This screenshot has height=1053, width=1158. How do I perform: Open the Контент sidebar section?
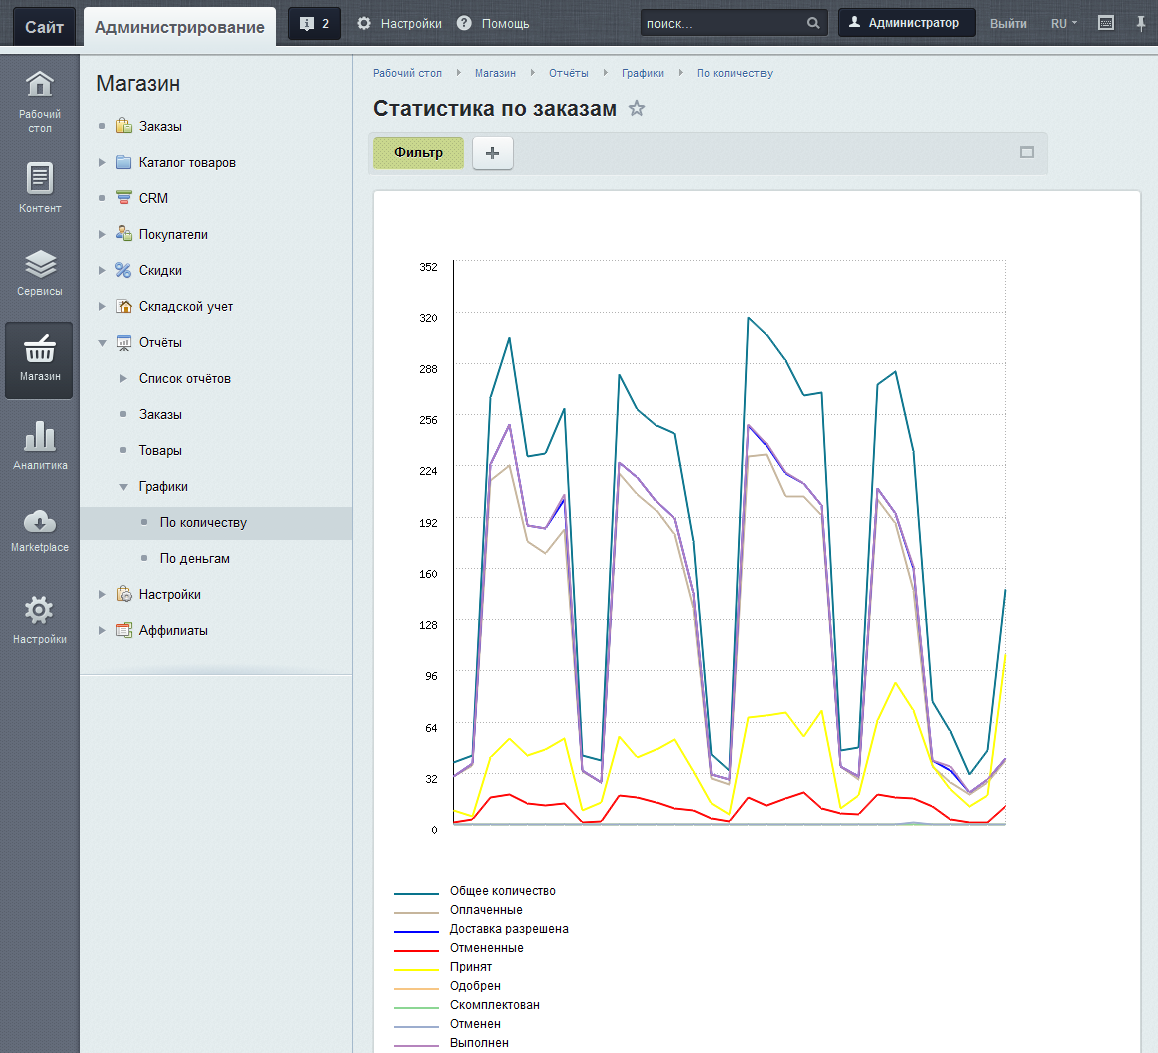pyautogui.click(x=40, y=188)
